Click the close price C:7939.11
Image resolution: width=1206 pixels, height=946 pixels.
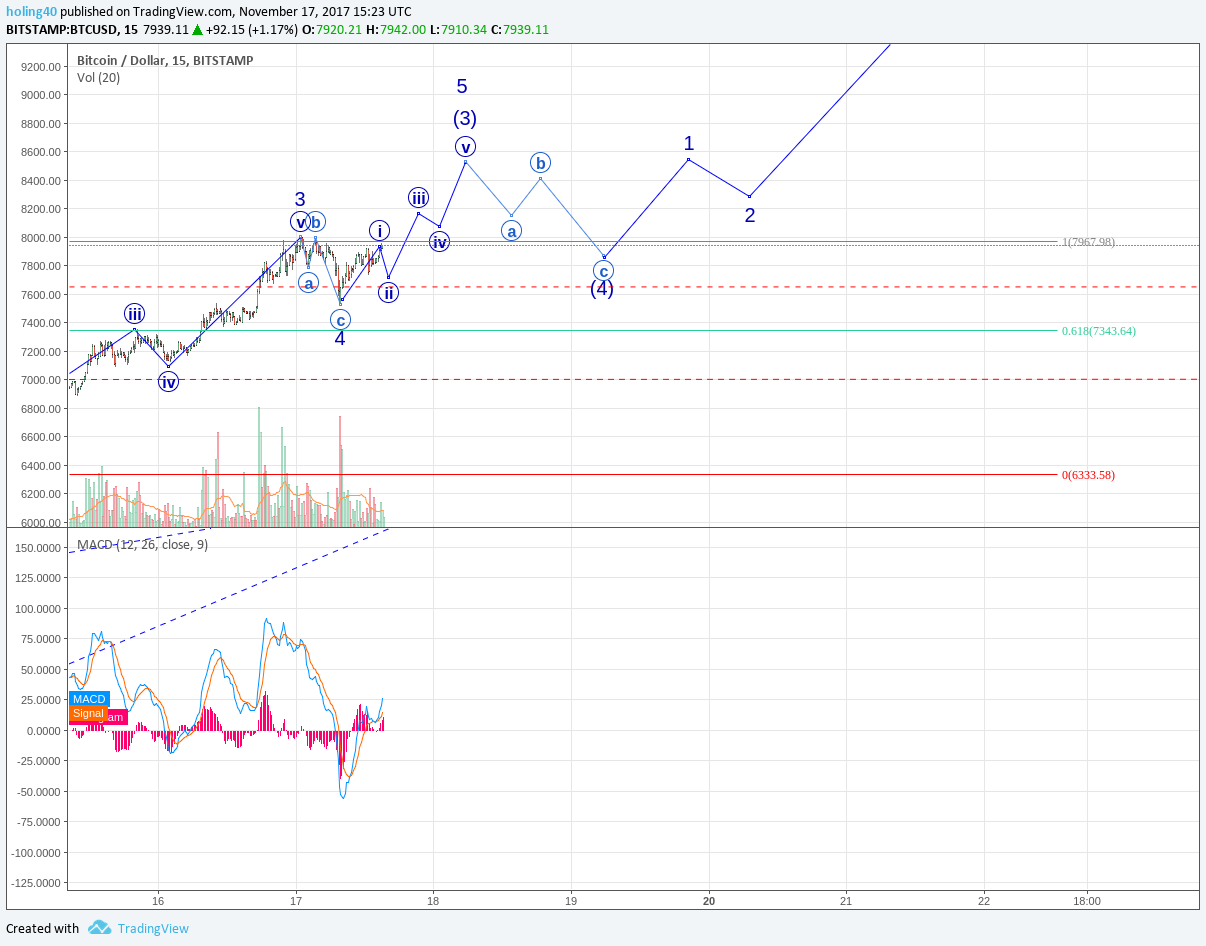coord(519,29)
